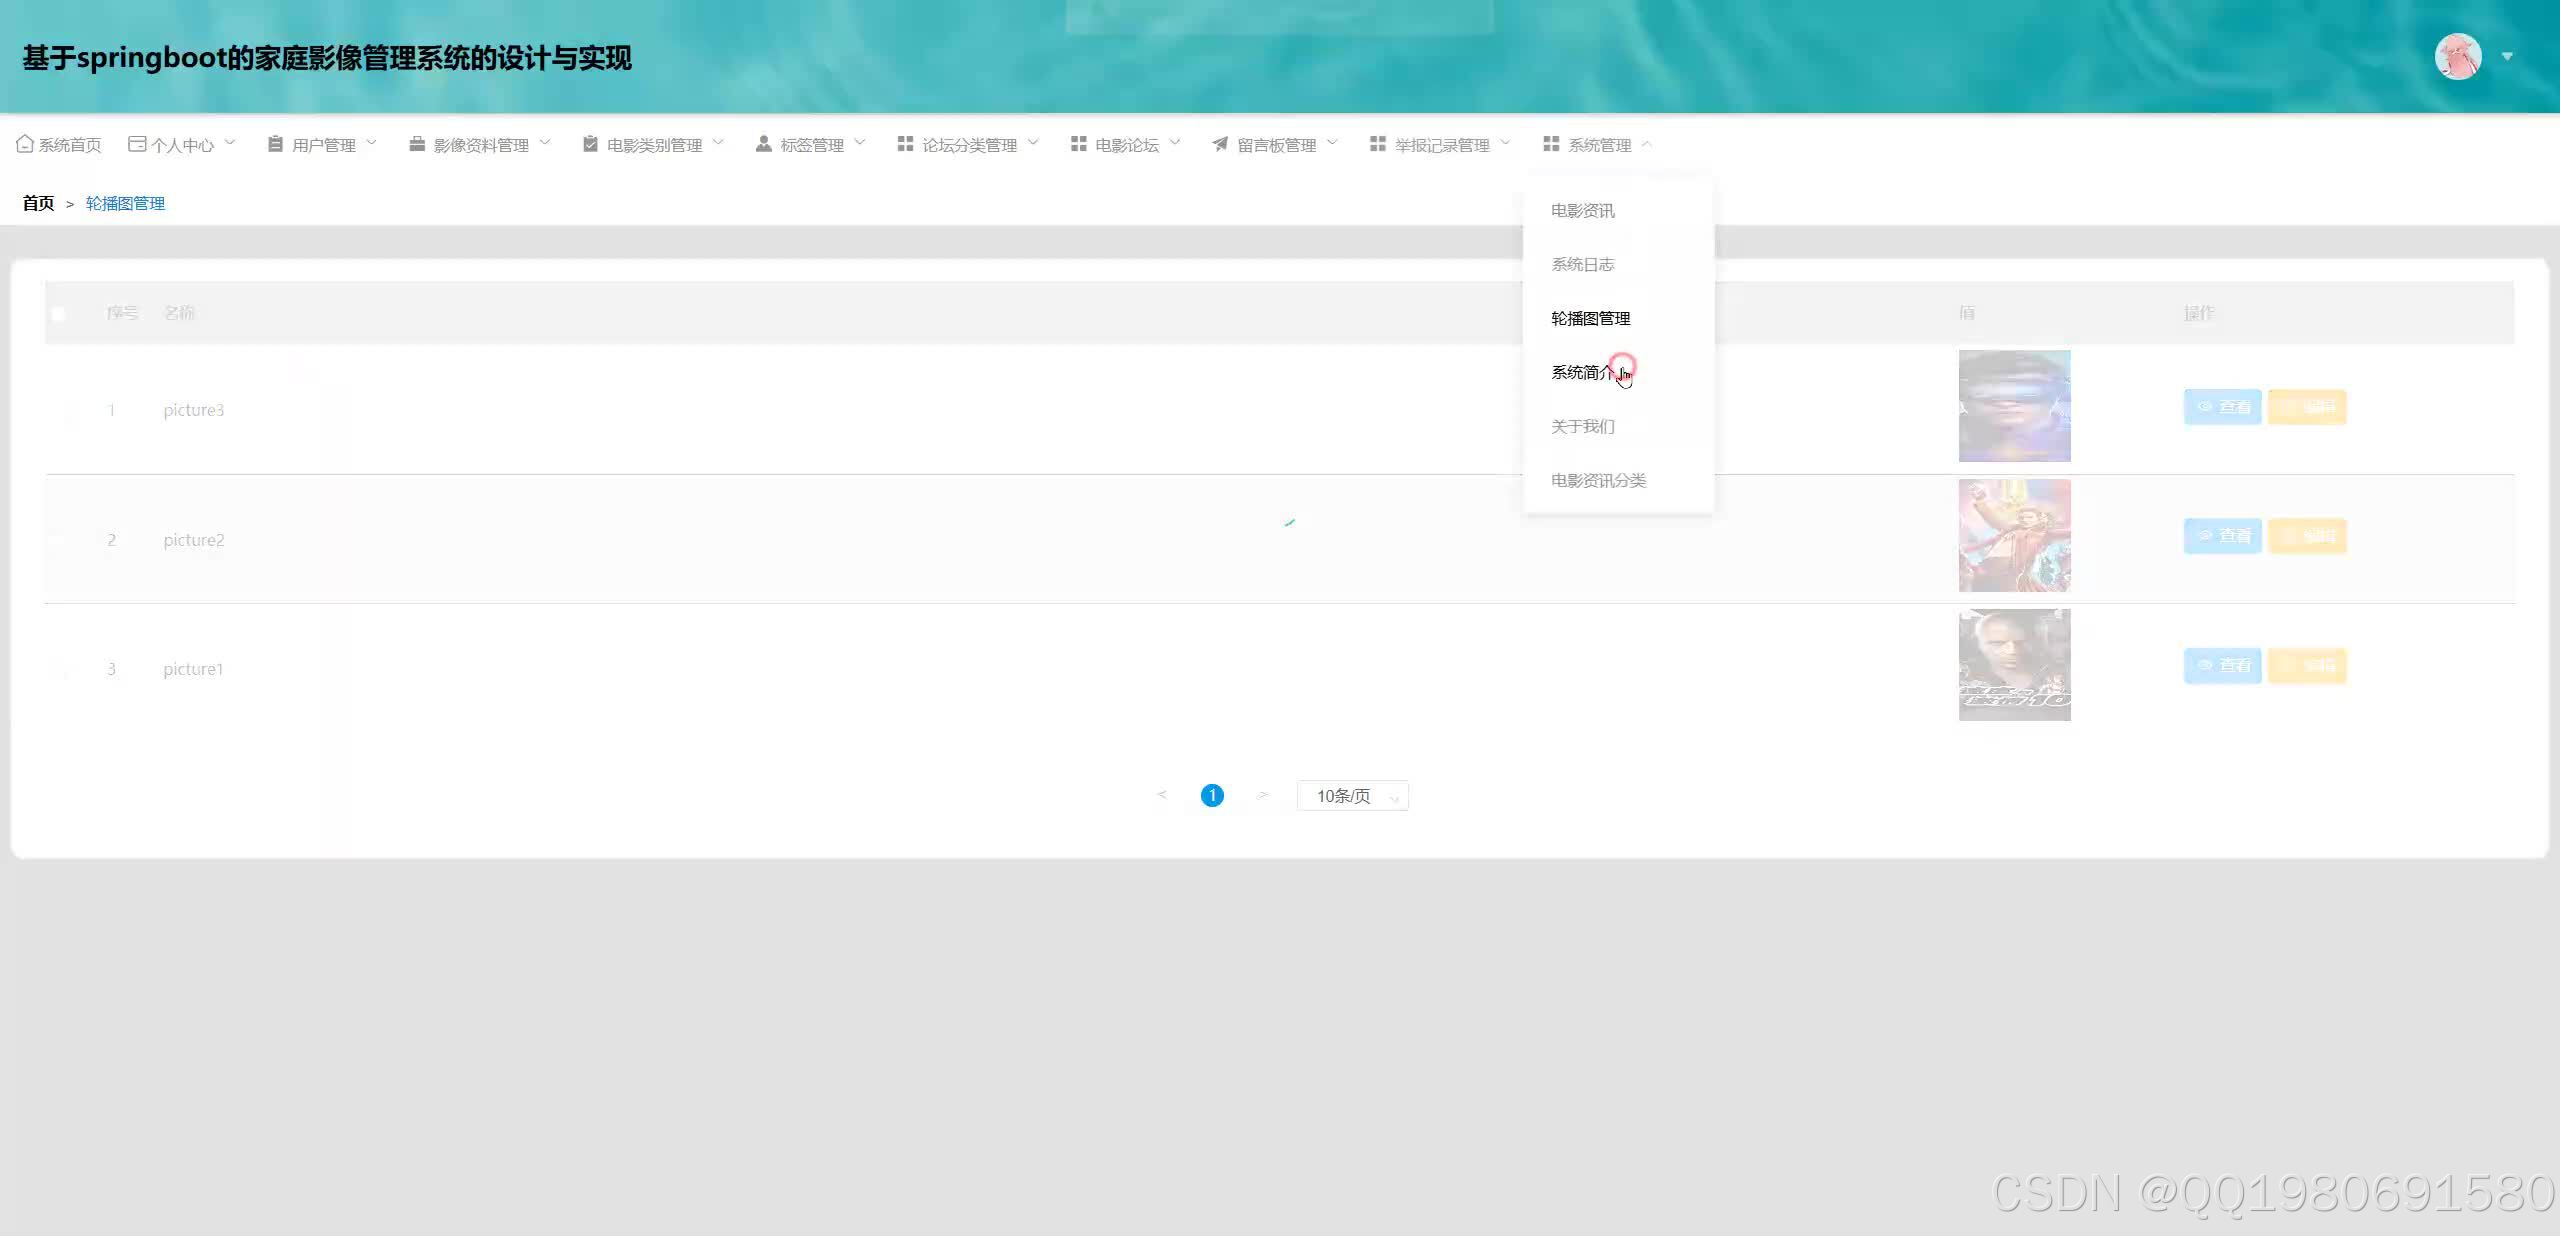Click the user avatar in the header
This screenshot has height=1236, width=2560.
pos(2458,56)
